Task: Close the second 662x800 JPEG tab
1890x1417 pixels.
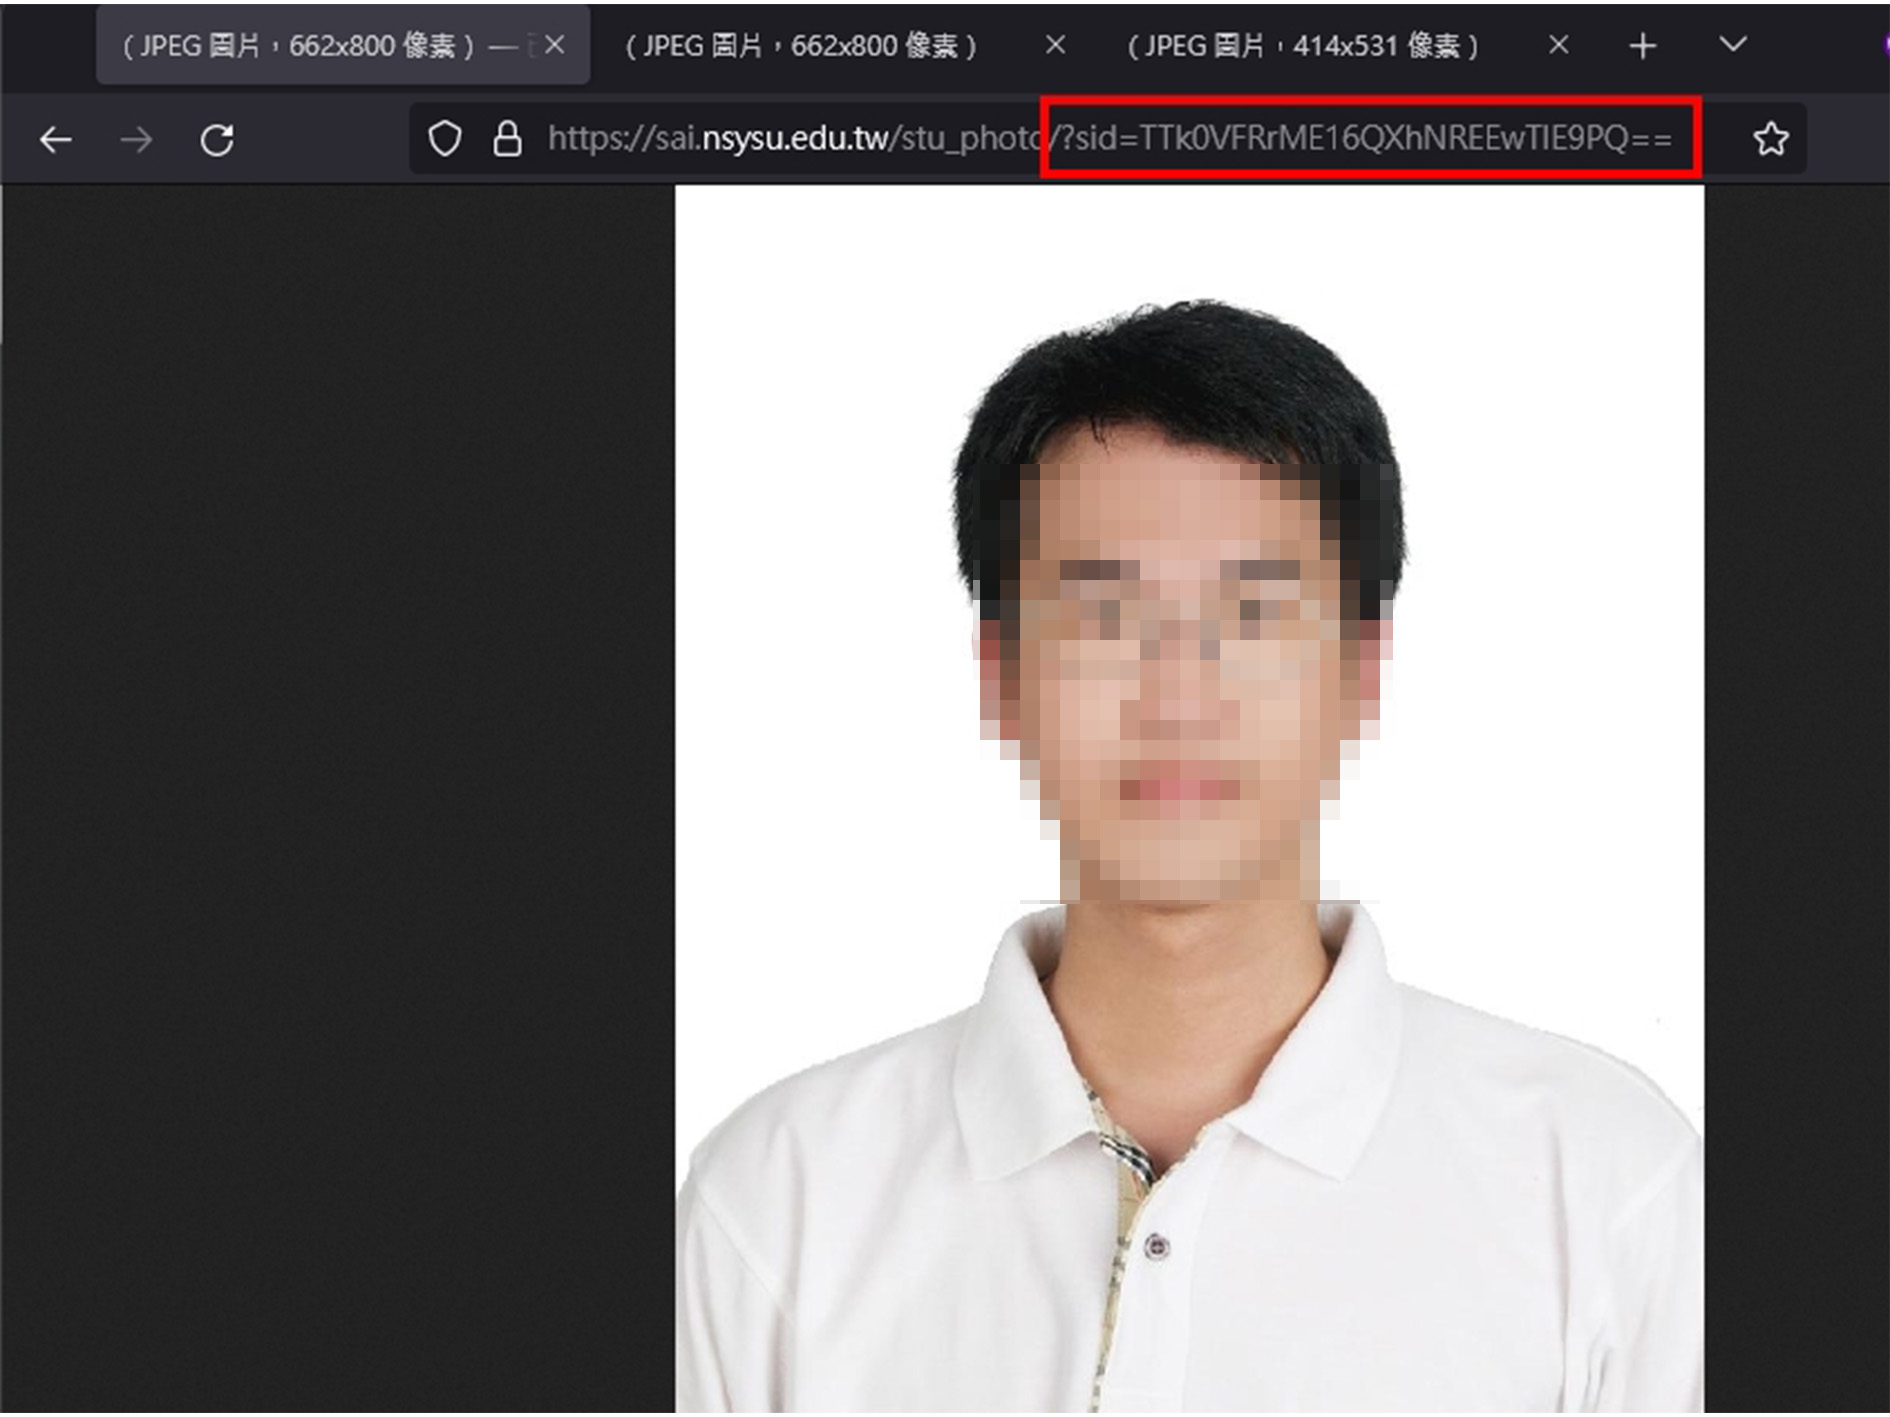Action: (x=1055, y=45)
